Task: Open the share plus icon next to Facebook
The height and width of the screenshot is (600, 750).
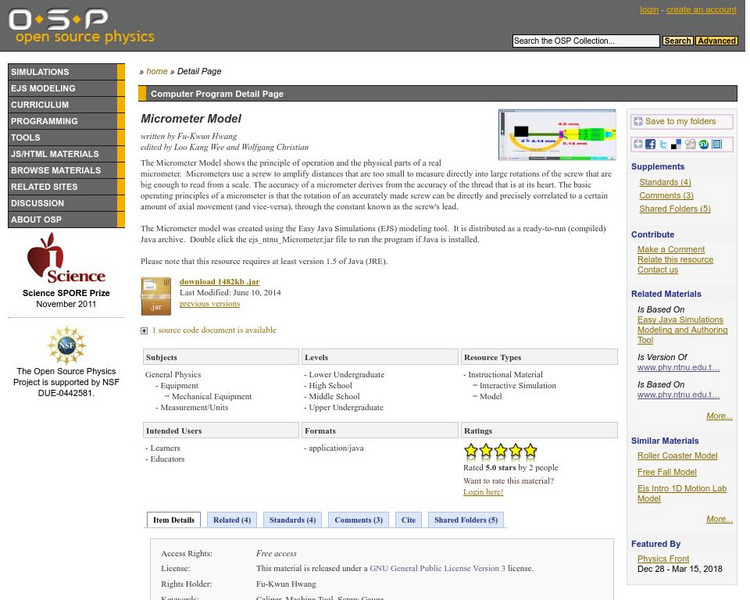Action: tap(638, 144)
